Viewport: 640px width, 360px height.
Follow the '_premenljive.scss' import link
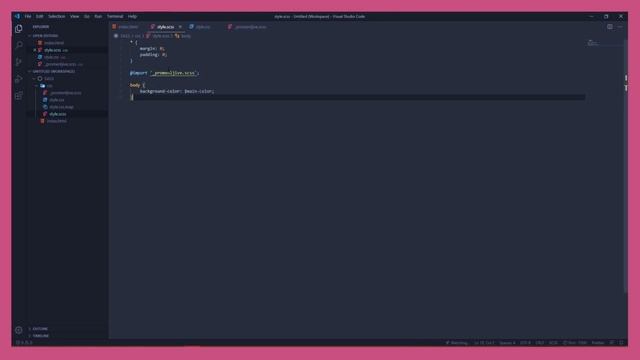[173, 73]
